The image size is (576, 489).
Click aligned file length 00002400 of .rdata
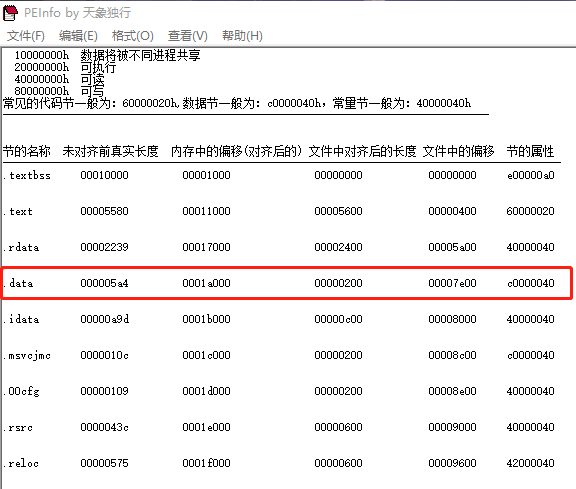(338, 247)
